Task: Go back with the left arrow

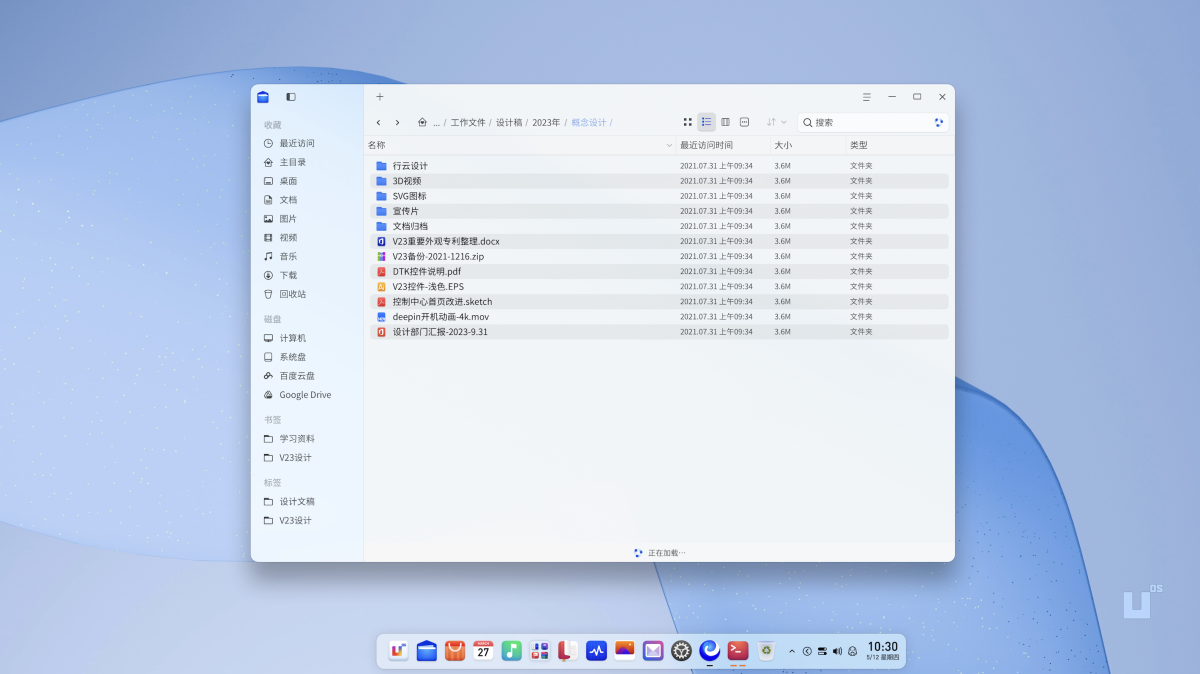Action: 378,122
